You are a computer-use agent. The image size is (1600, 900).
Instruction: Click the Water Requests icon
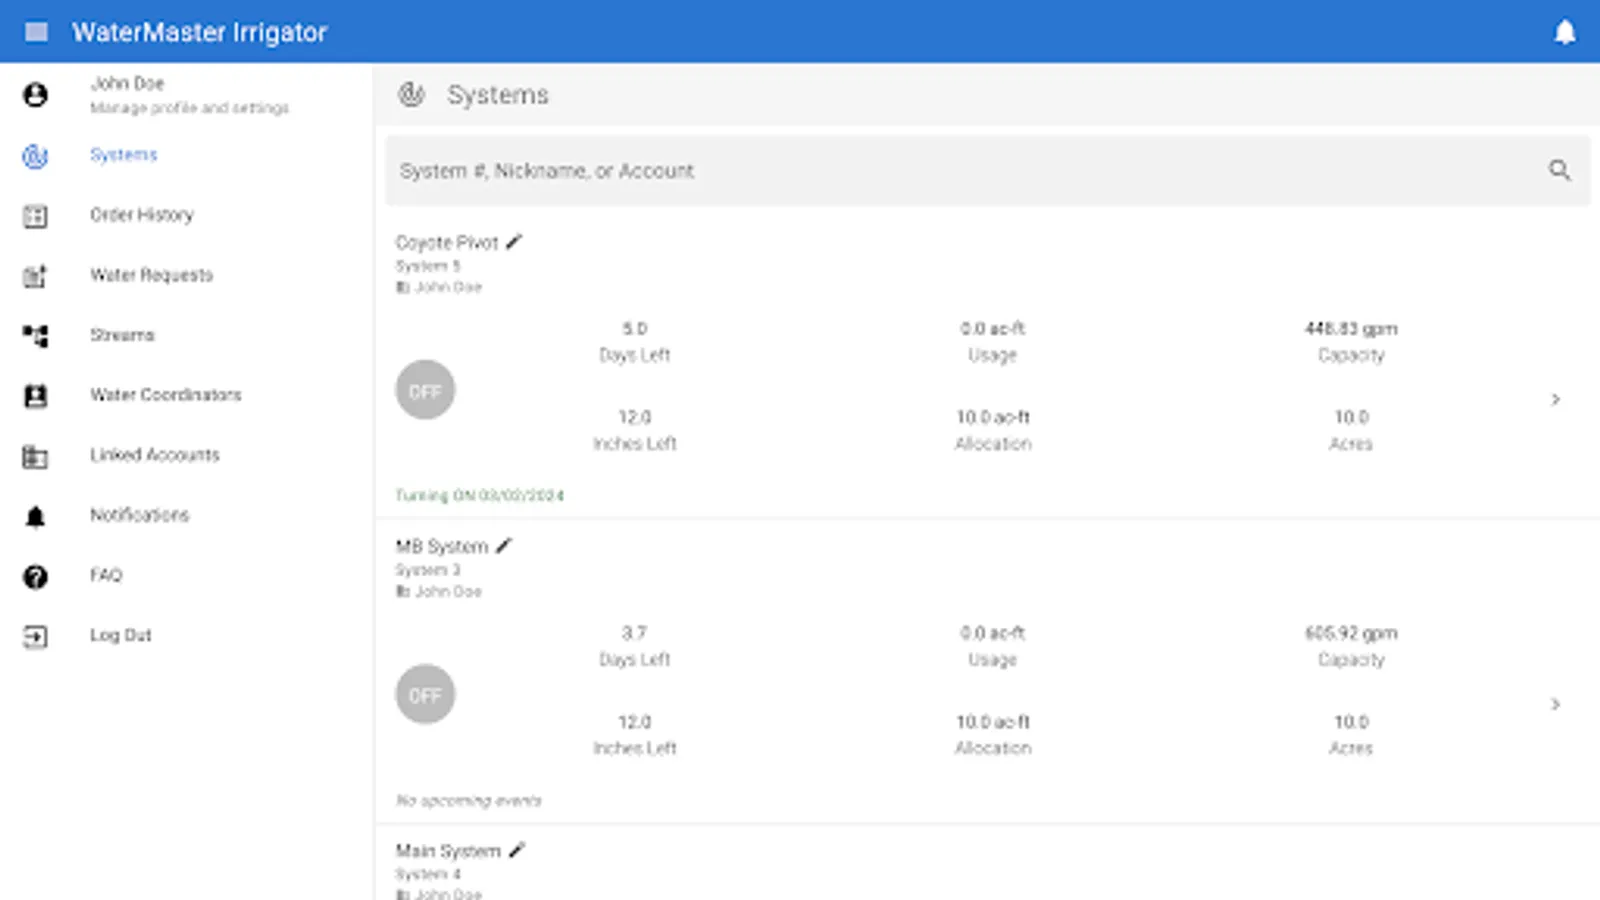point(35,276)
